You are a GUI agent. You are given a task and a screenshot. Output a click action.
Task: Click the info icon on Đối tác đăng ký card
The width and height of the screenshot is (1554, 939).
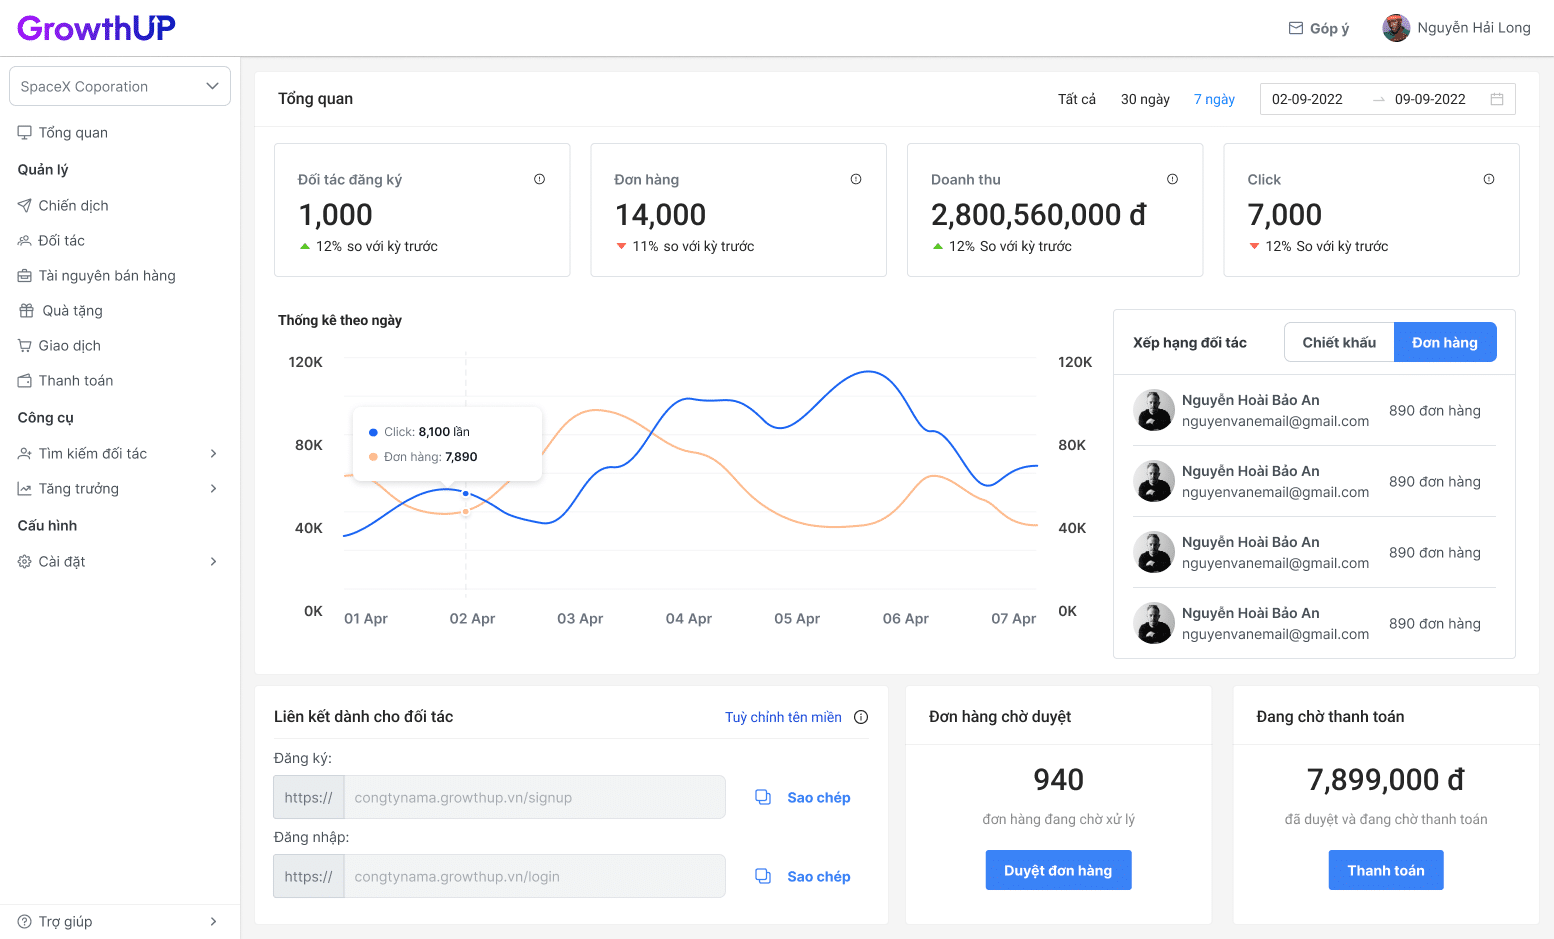pyautogui.click(x=539, y=179)
